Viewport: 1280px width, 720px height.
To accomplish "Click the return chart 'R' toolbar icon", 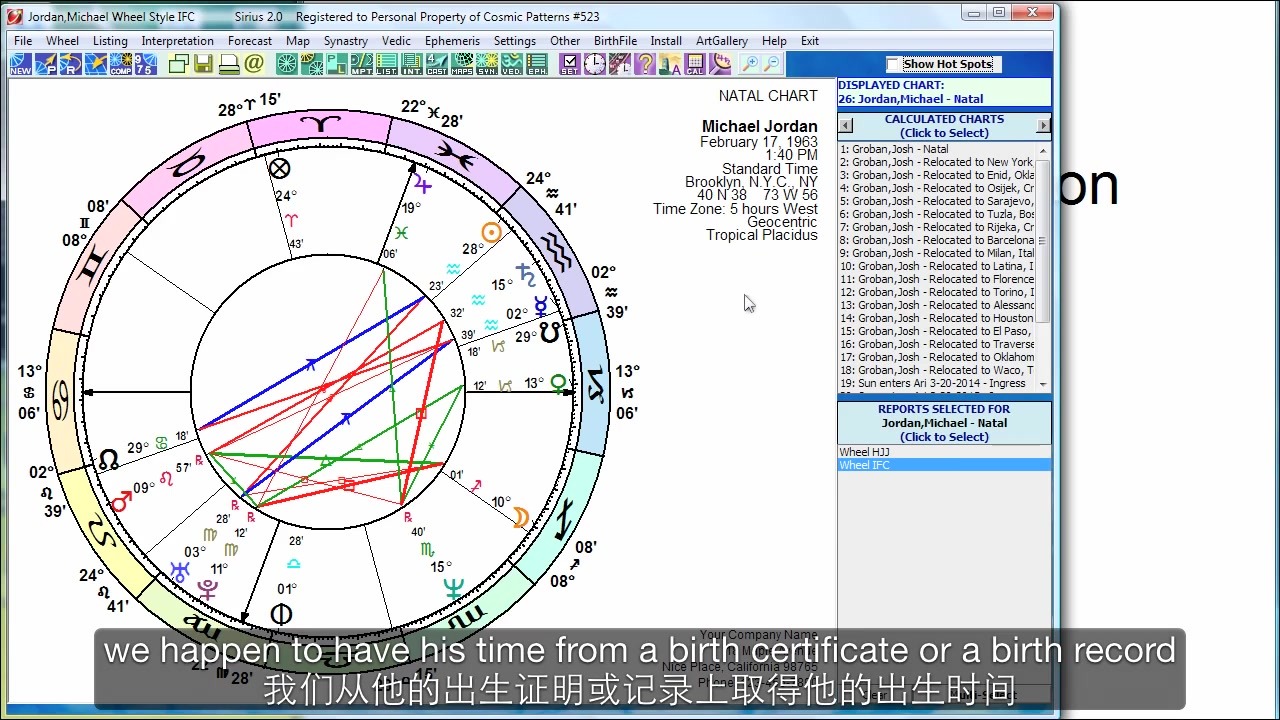I will pos(71,64).
